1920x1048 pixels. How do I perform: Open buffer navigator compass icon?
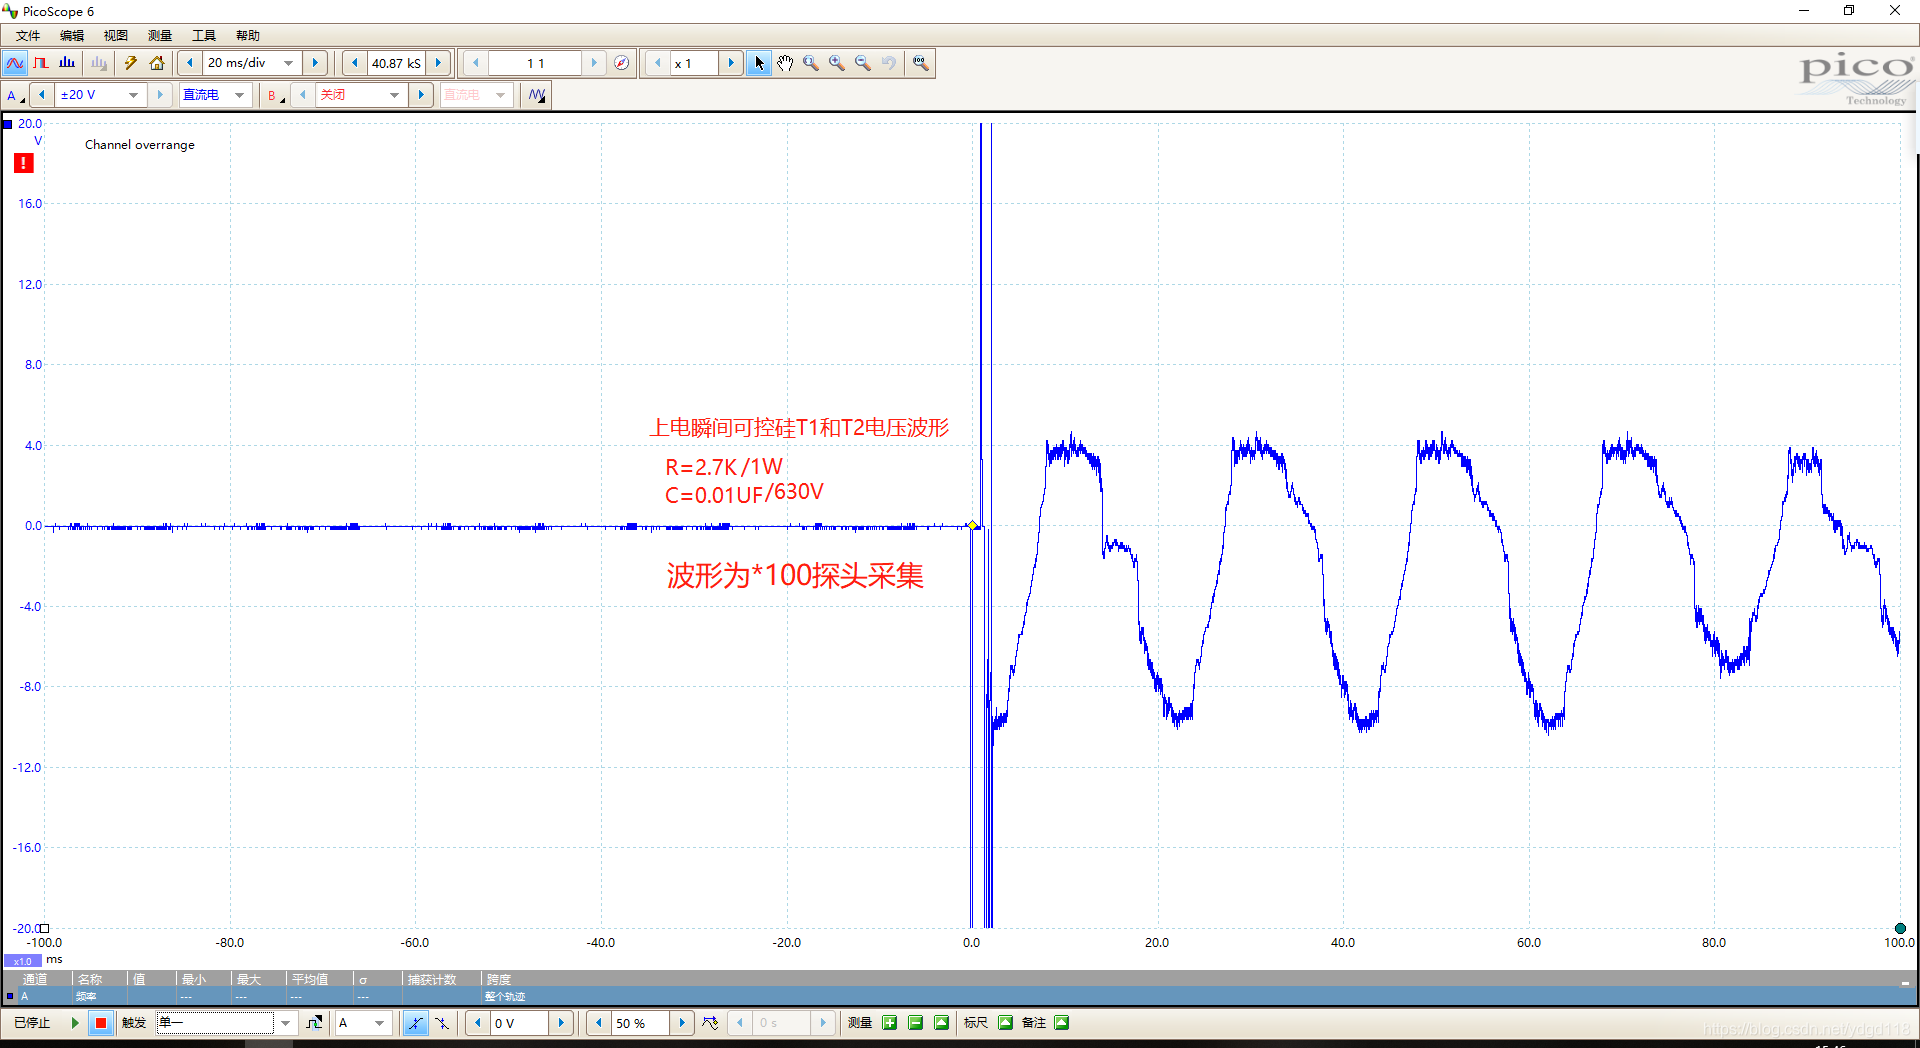click(x=622, y=63)
